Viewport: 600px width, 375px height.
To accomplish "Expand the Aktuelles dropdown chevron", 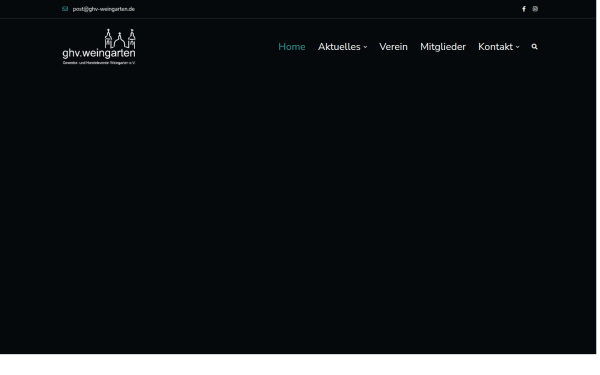I will pyautogui.click(x=365, y=47).
